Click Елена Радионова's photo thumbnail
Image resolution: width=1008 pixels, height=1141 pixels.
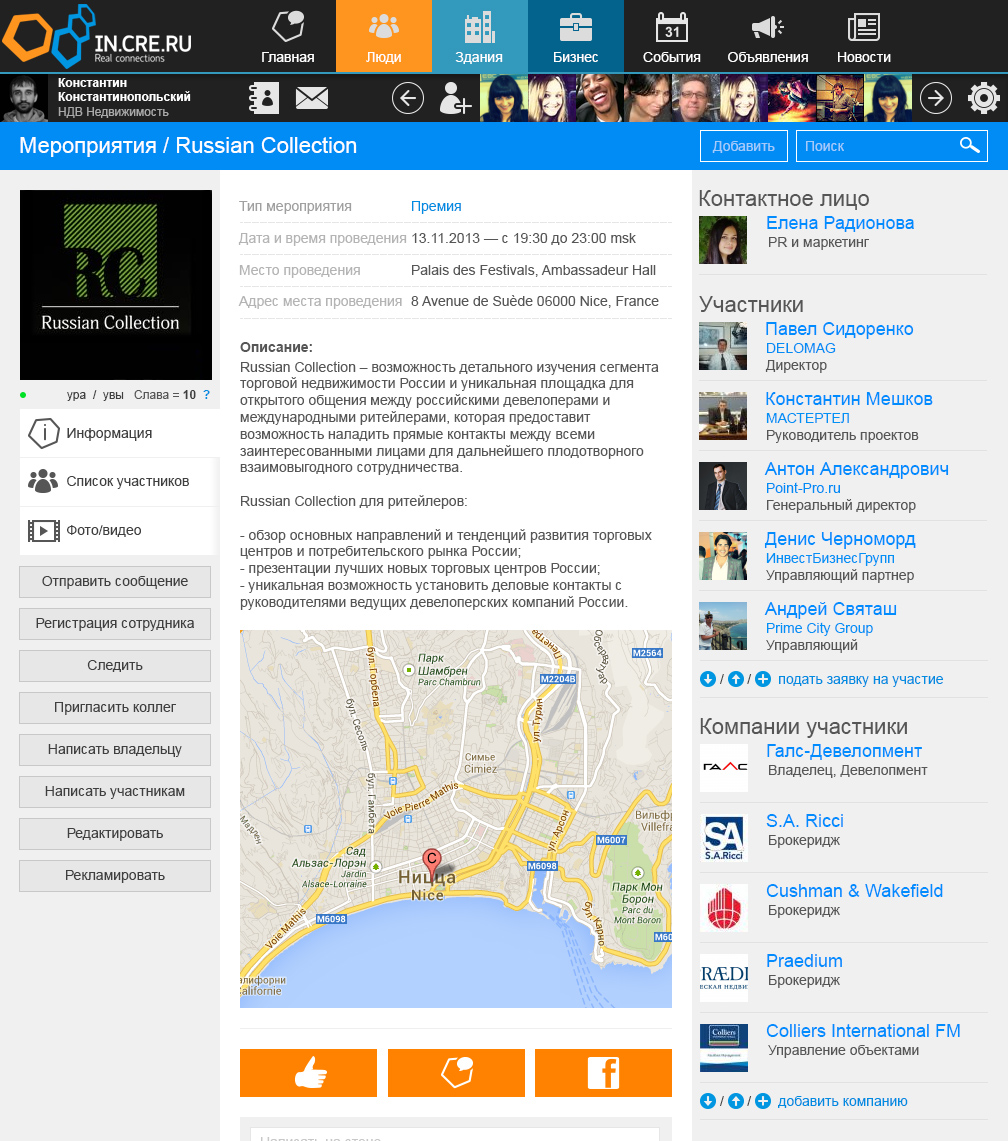[x=723, y=239]
